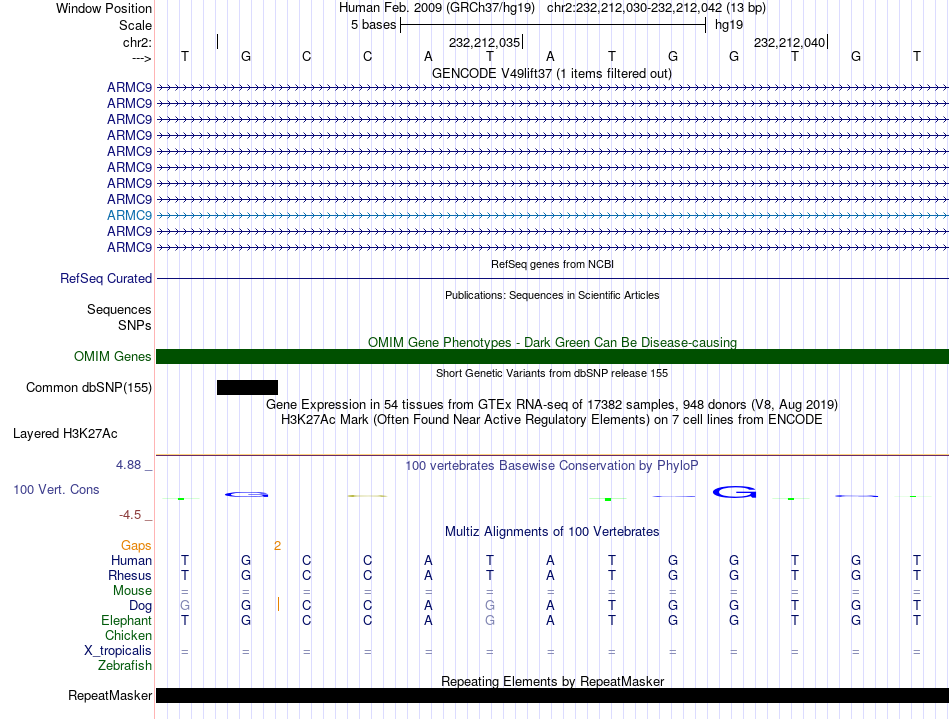950x719 pixels.
Task: Click chr2:232,212,030-232,212,042 (13 bp) coordinates
Action: tap(656, 8)
